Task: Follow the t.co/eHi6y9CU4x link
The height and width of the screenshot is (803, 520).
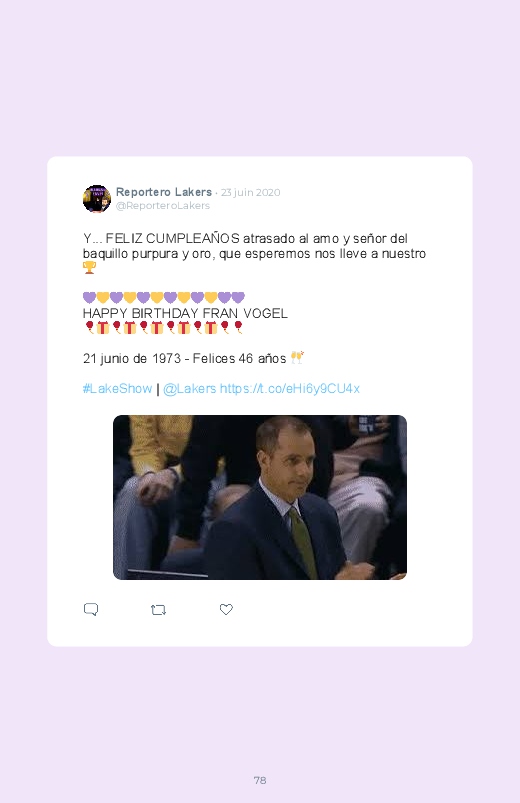Action: point(290,389)
